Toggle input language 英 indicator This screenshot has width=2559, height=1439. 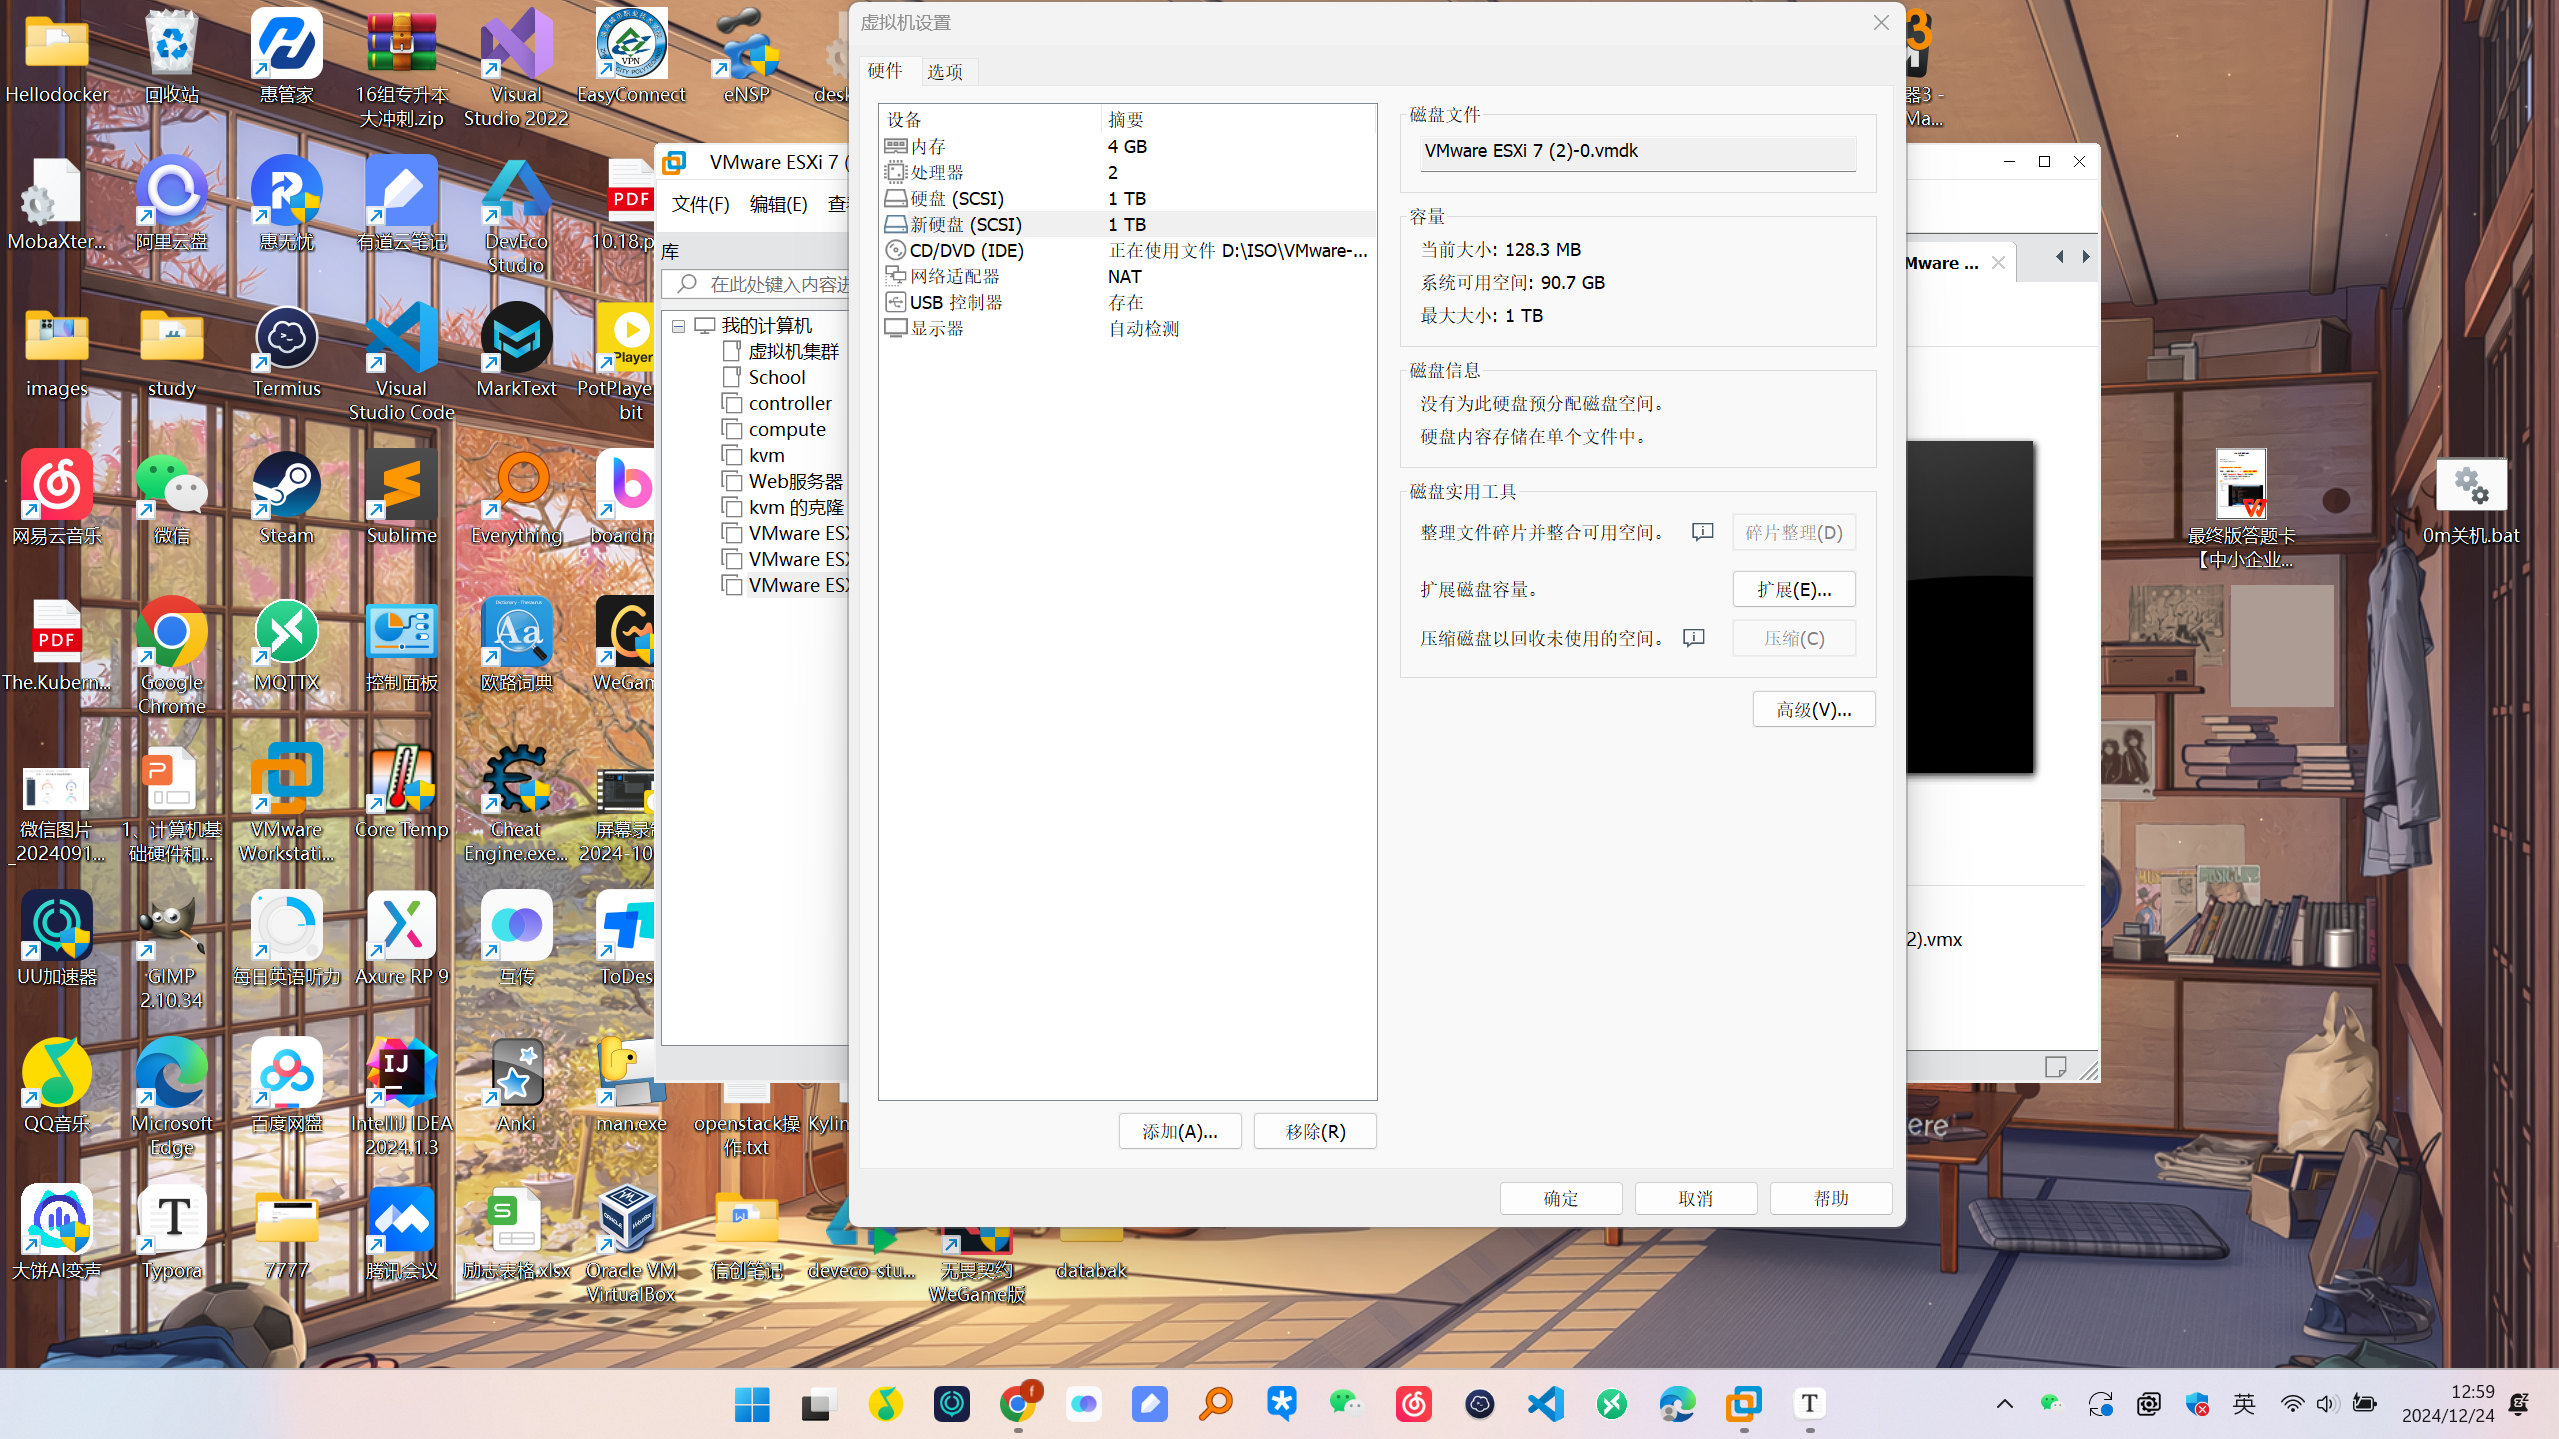click(2244, 1404)
